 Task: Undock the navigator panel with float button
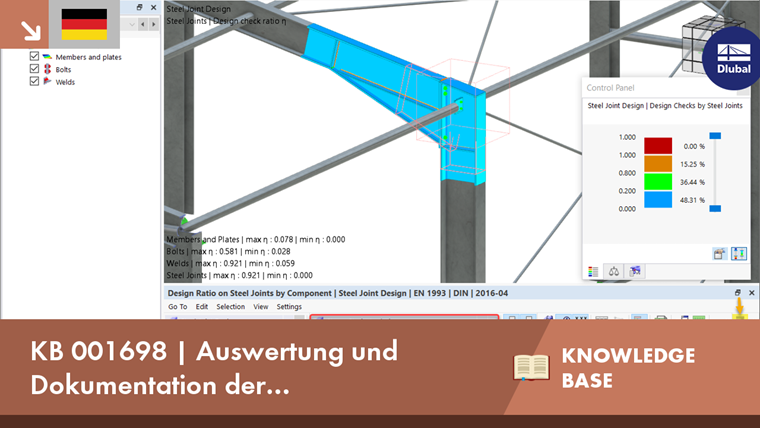click(x=140, y=7)
